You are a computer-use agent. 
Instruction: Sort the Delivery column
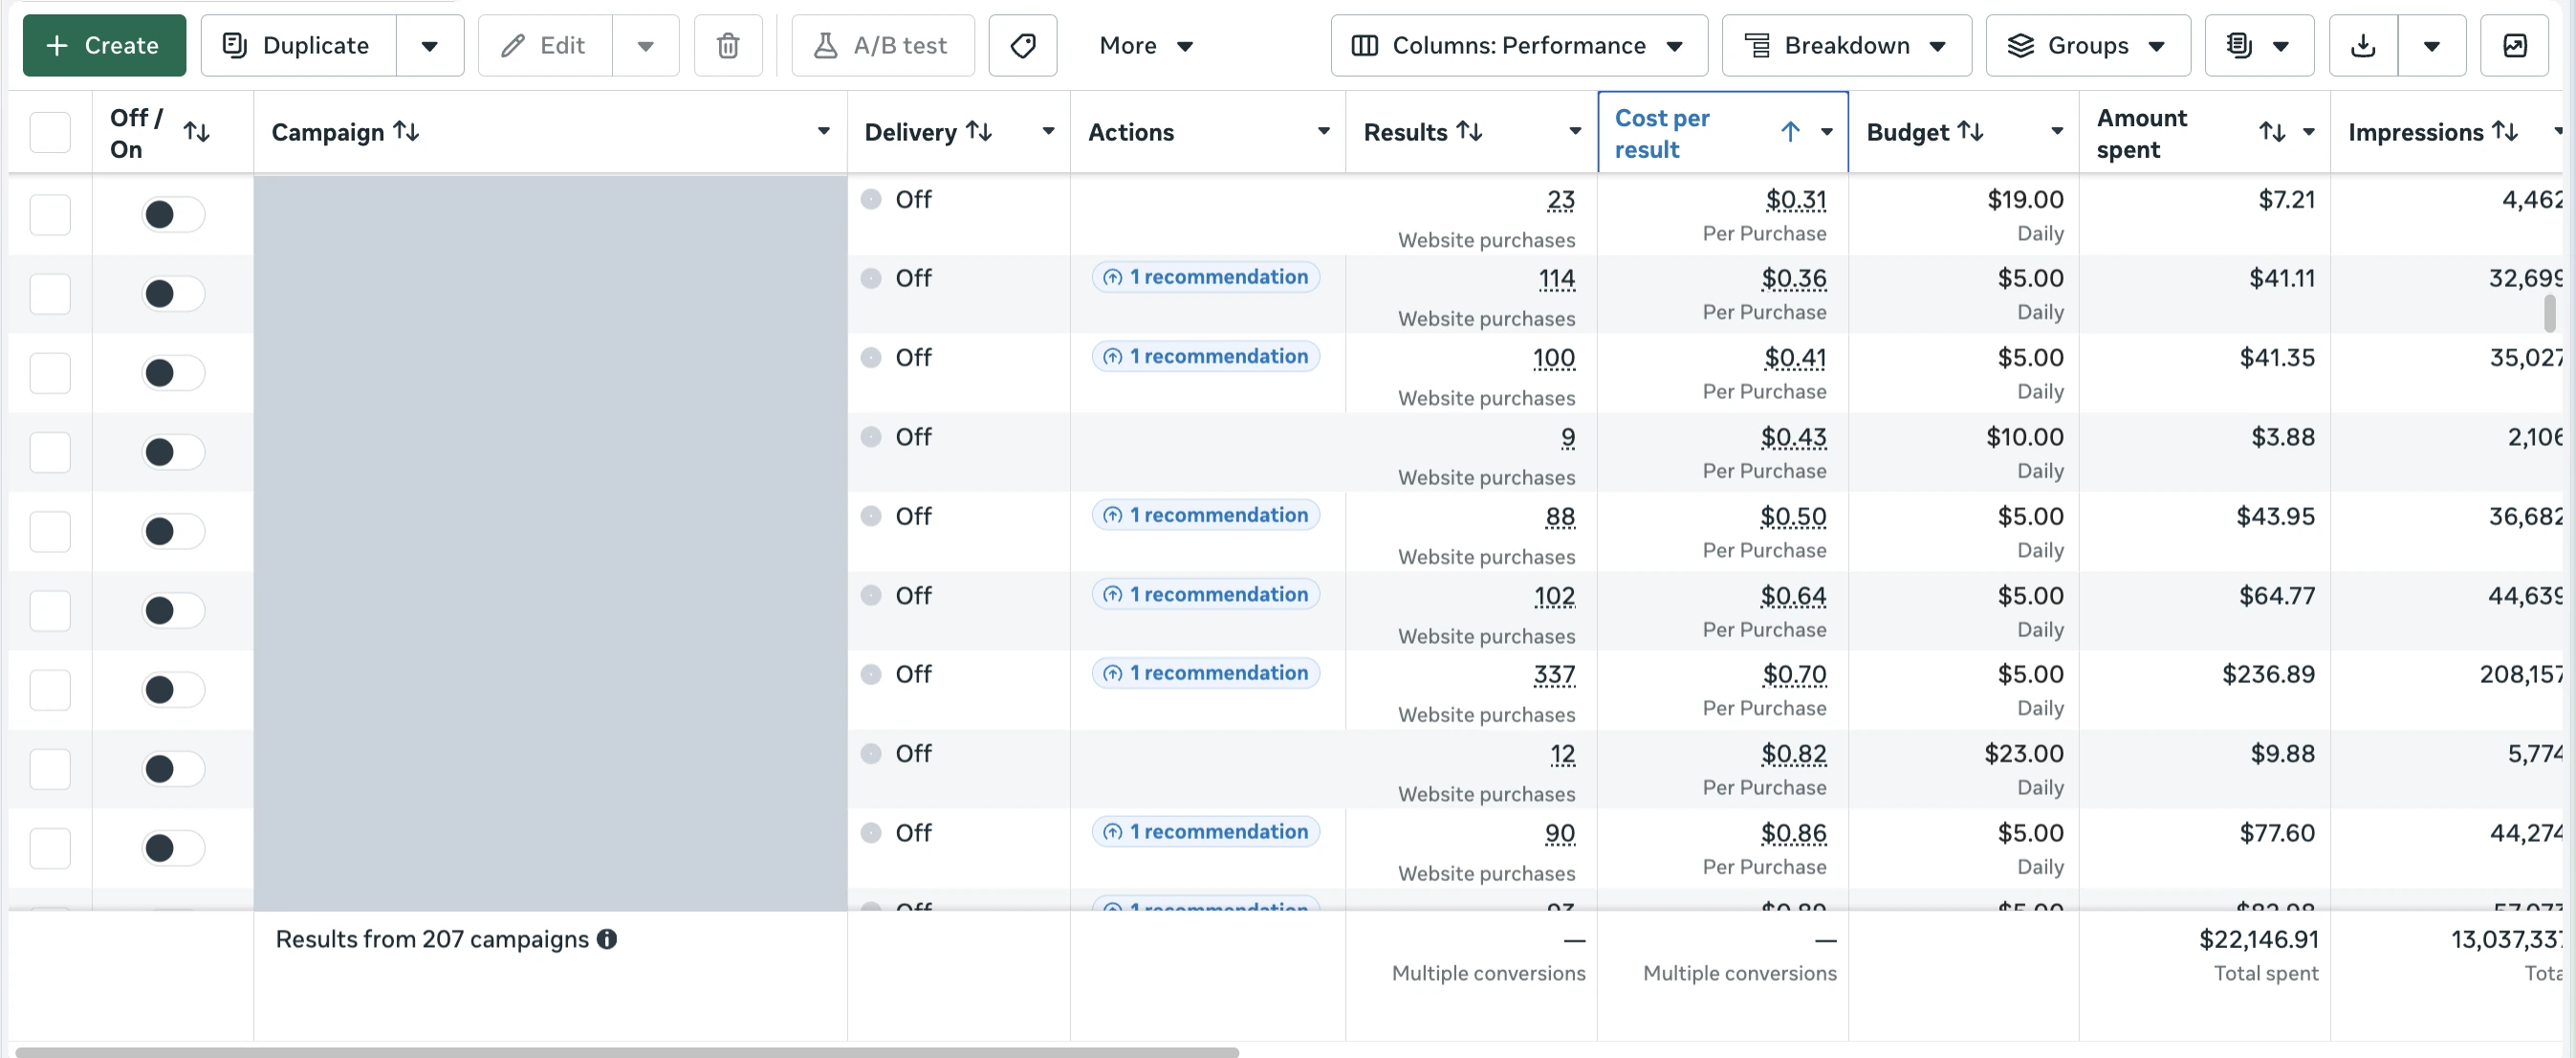[979, 131]
